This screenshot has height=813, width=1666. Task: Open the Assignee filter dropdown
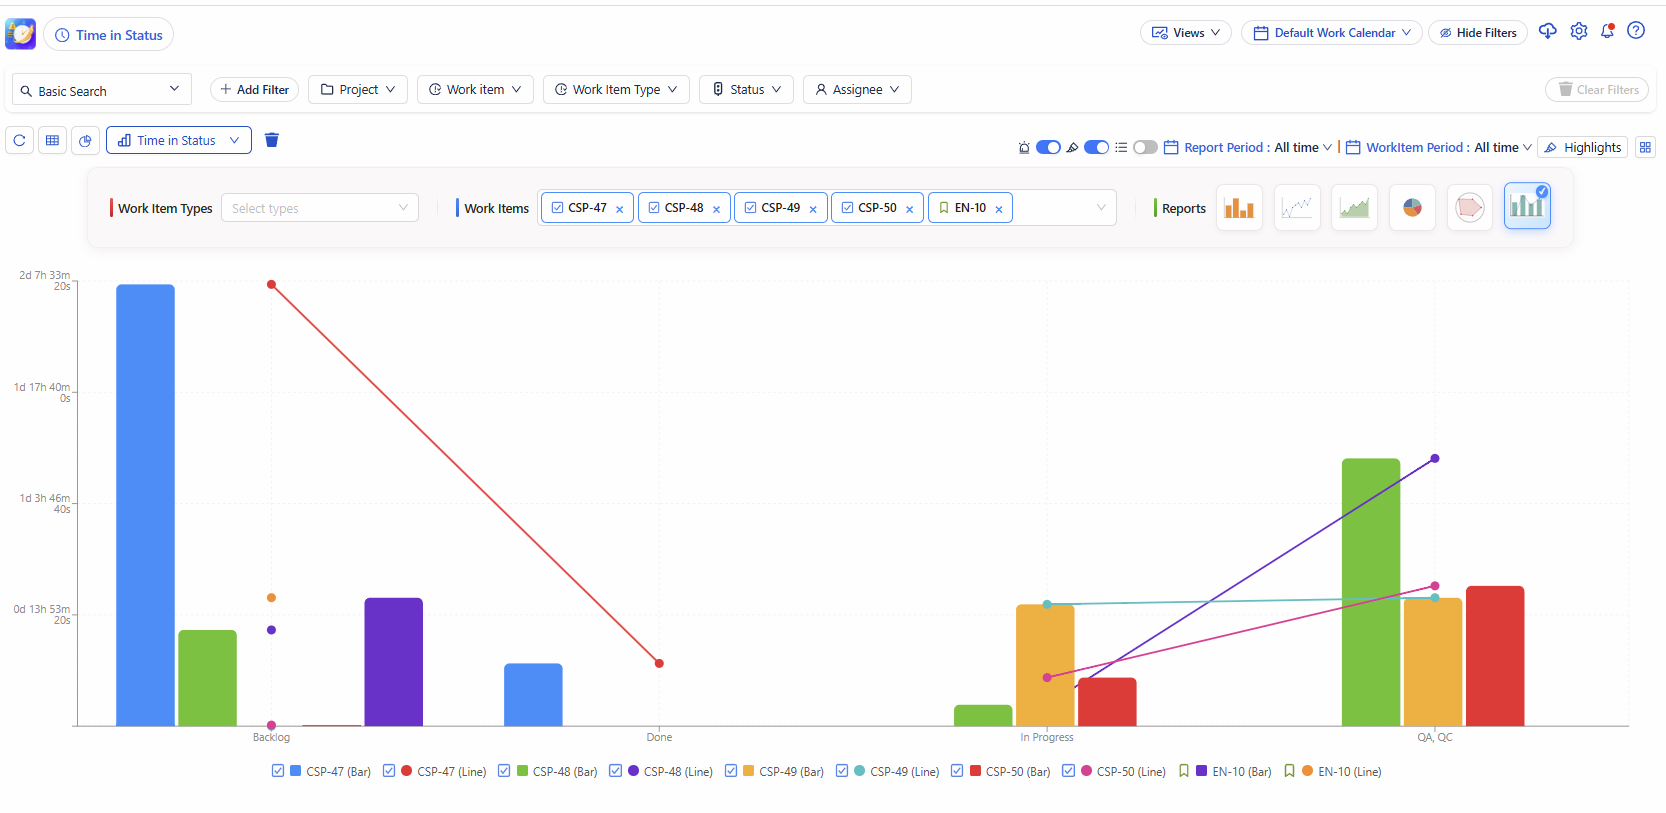tap(857, 89)
